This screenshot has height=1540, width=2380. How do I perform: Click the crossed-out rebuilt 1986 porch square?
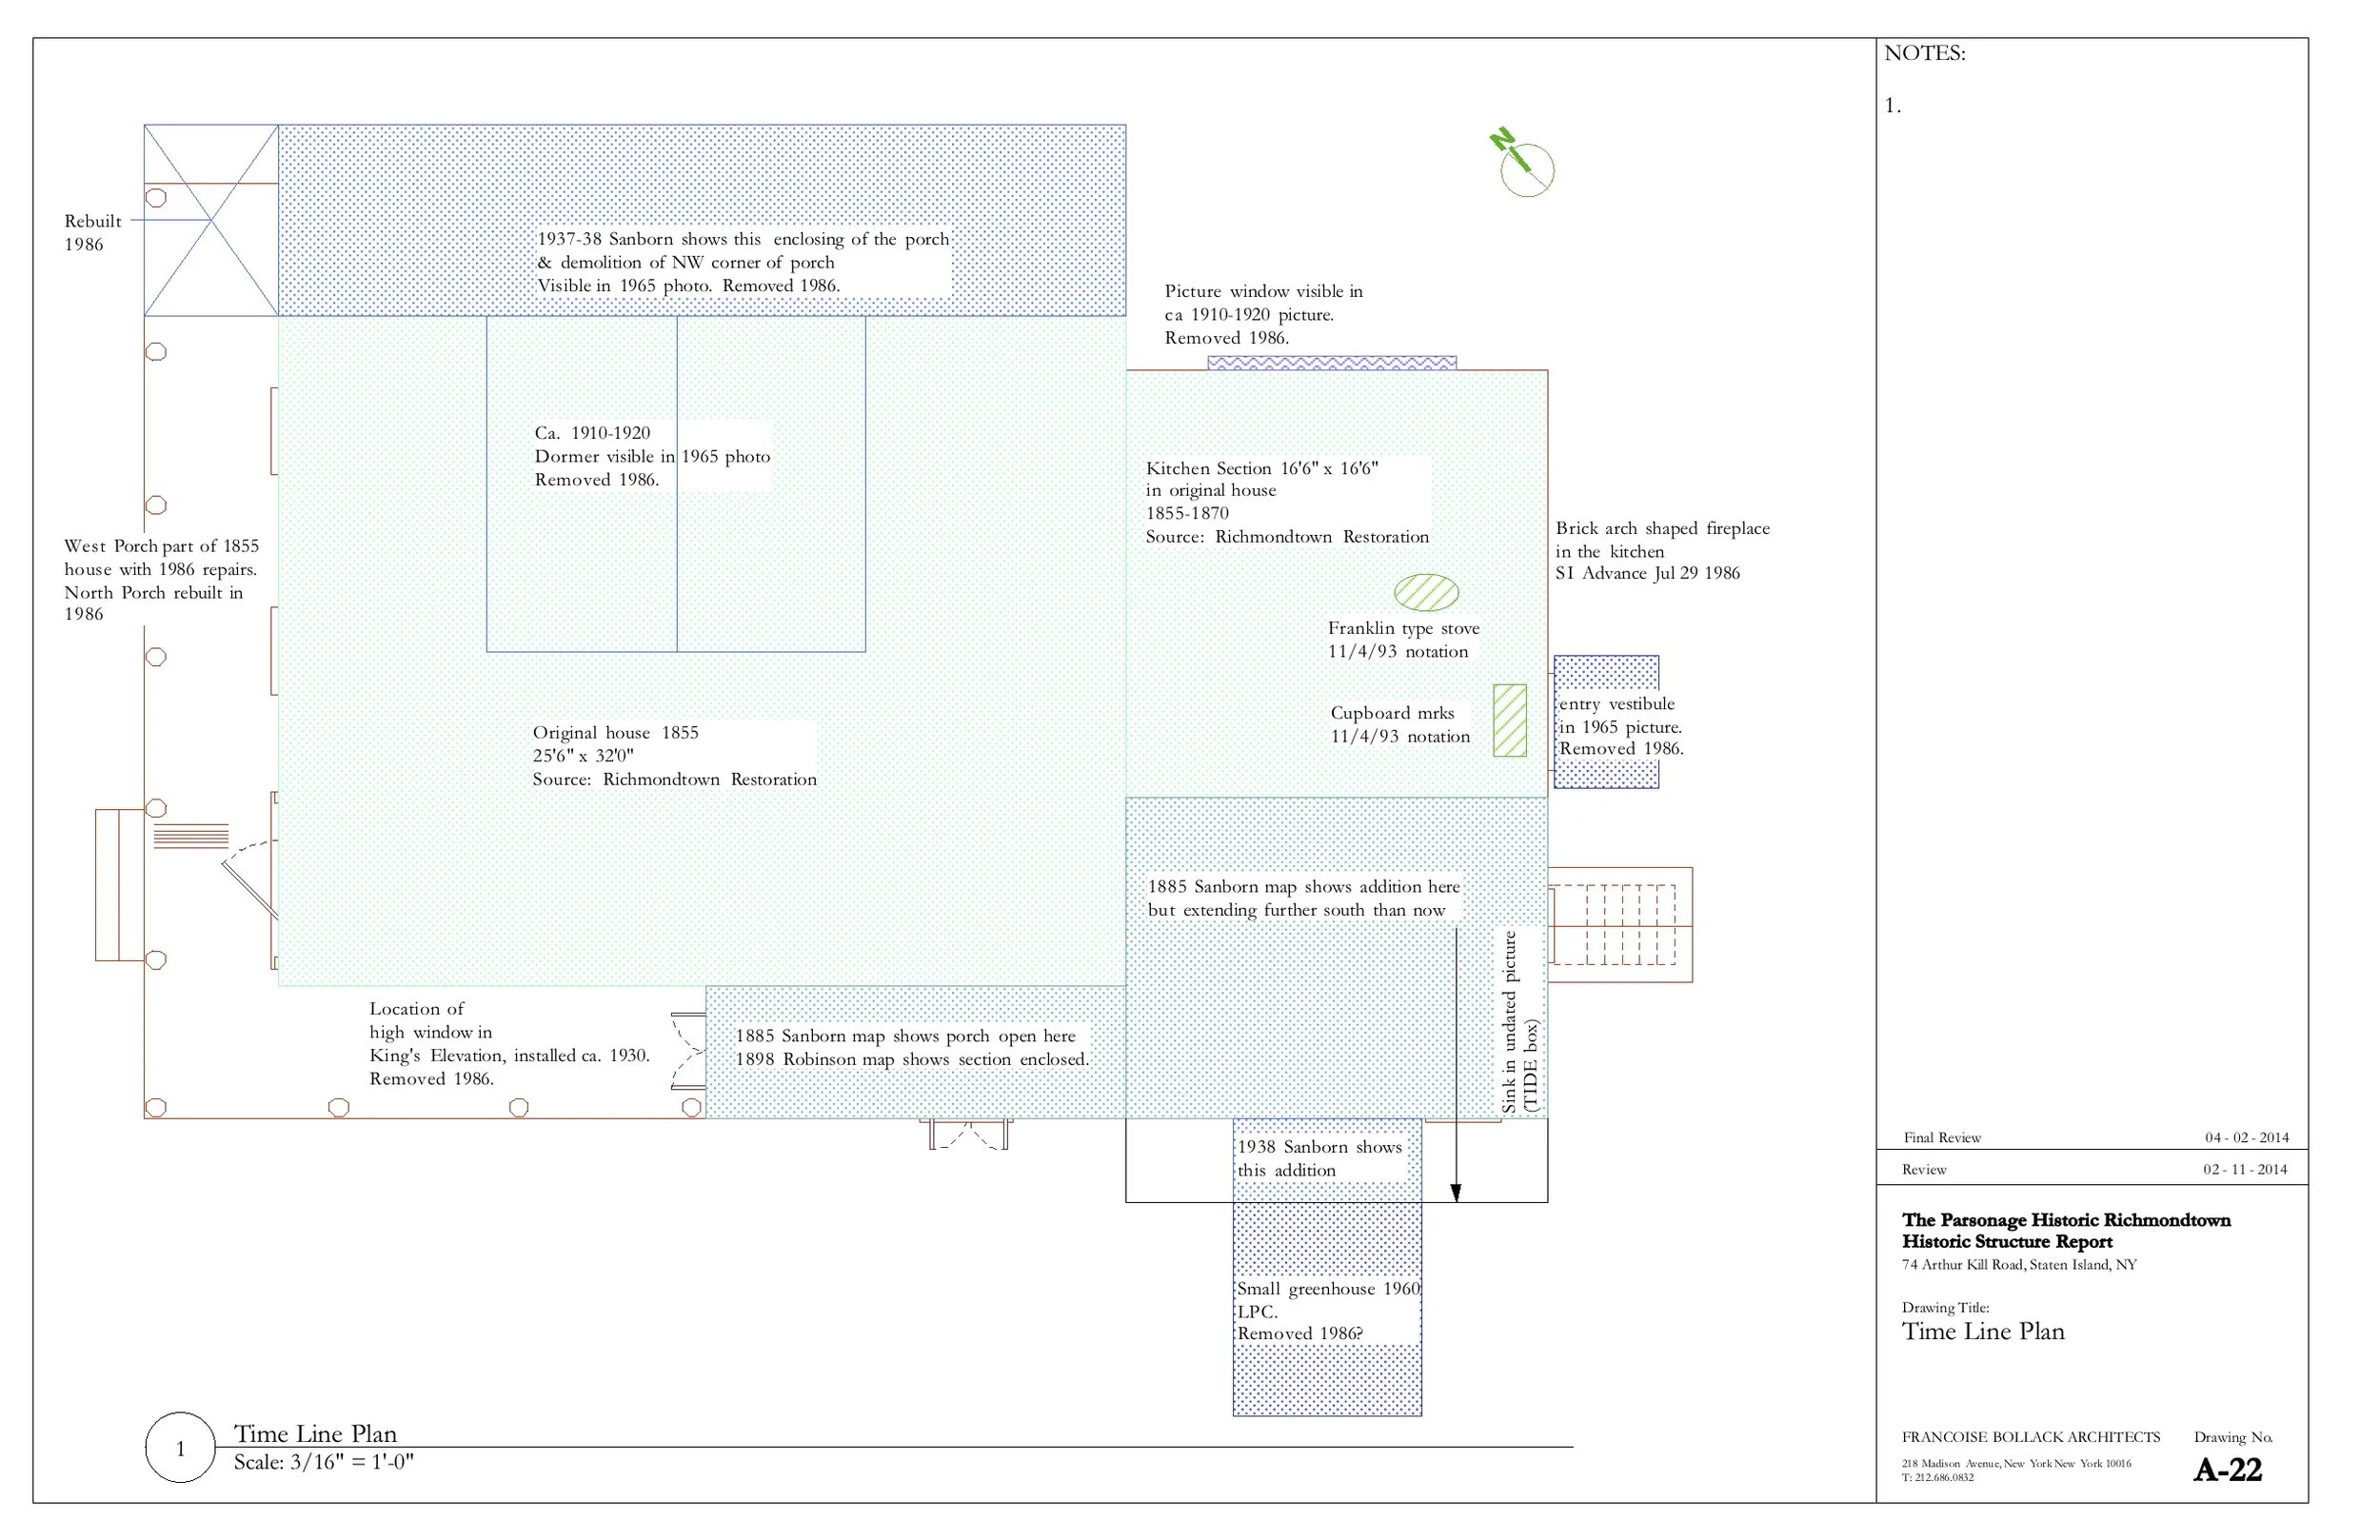[x=211, y=220]
